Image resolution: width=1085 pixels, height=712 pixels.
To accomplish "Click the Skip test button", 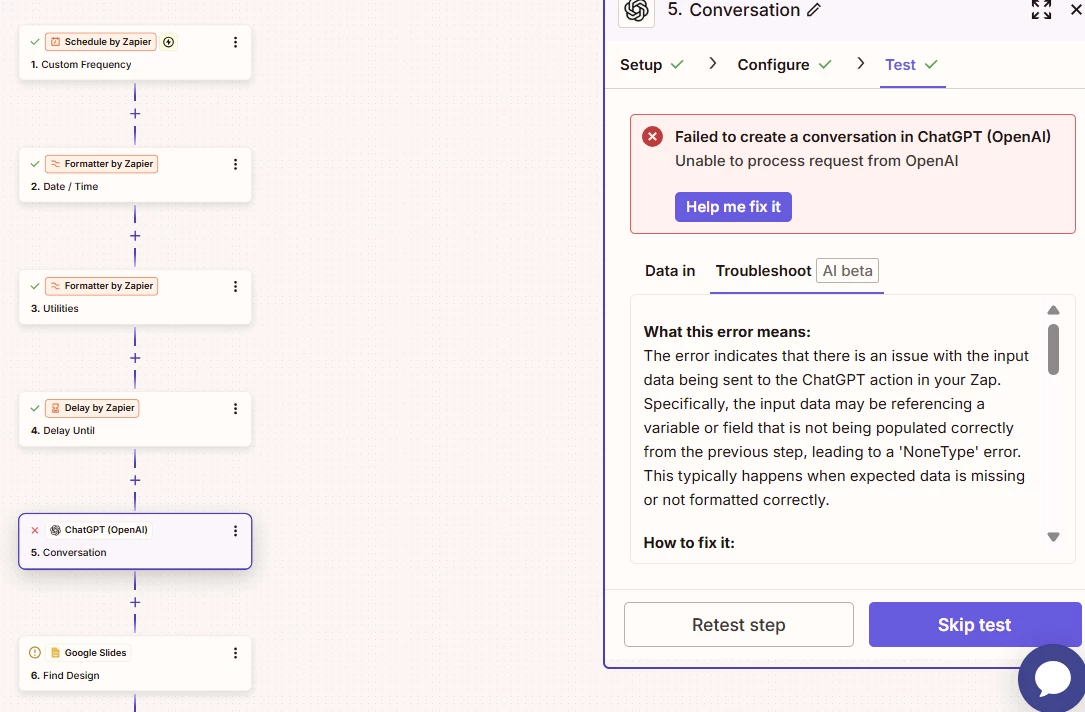I will click(974, 625).
